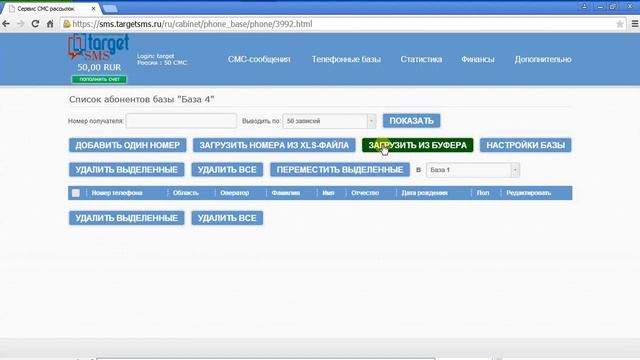The image size is (640, 360).
Task: Click the "Пол" column header
Action: click(x=483, y=193)
